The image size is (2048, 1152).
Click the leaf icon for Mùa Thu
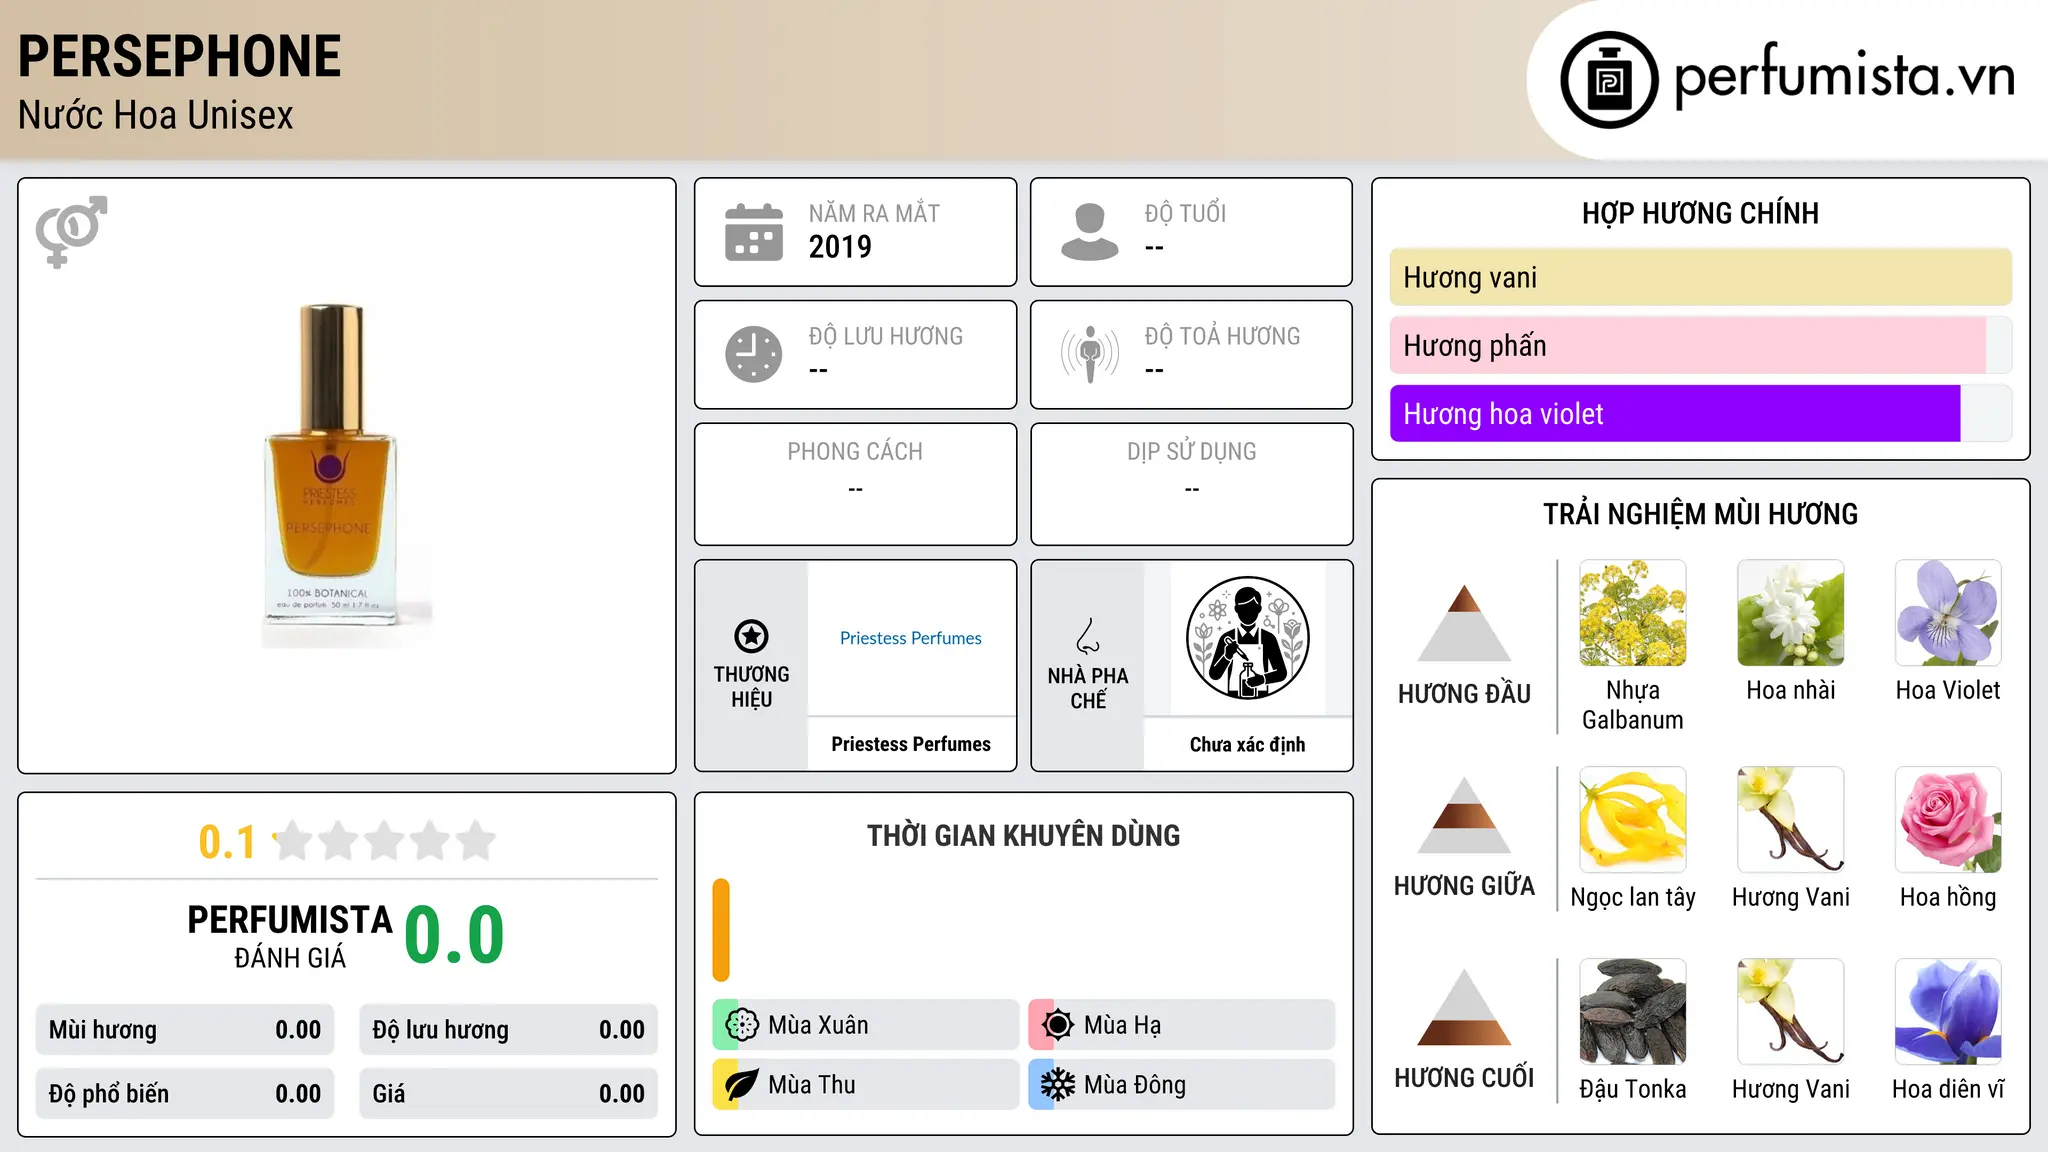coord(742,1085)
